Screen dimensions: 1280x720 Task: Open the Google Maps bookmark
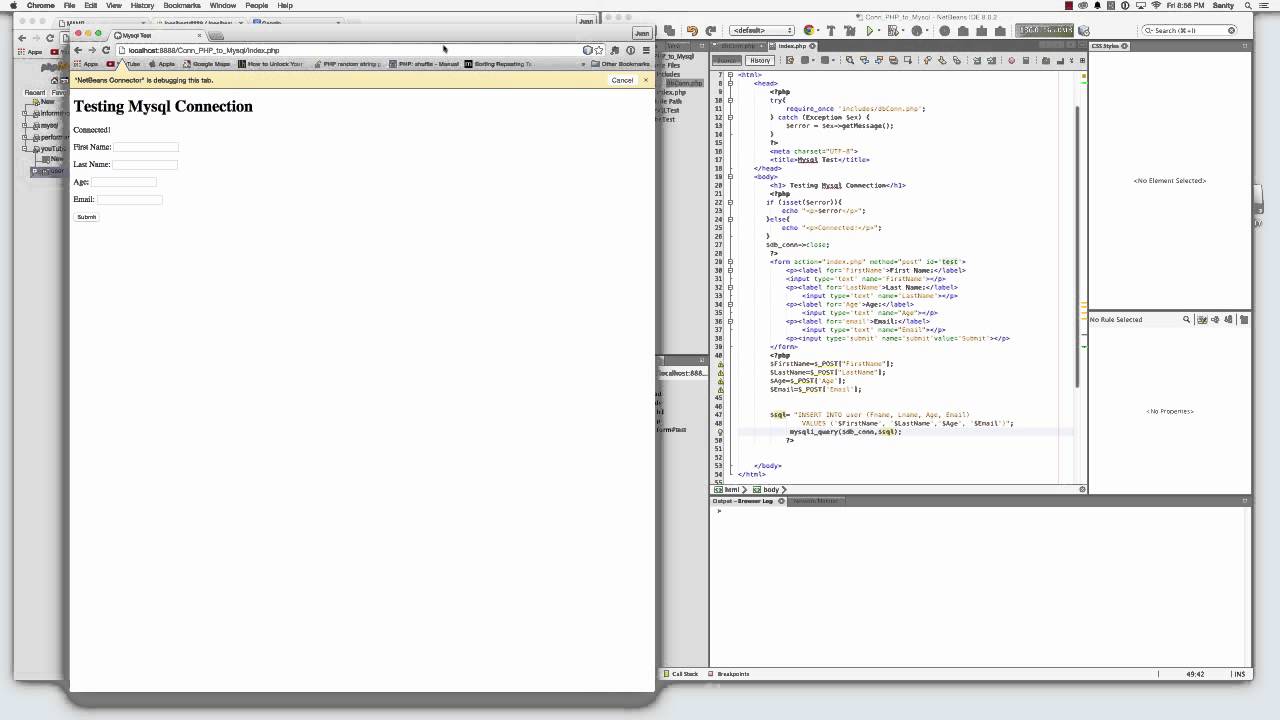207,64
